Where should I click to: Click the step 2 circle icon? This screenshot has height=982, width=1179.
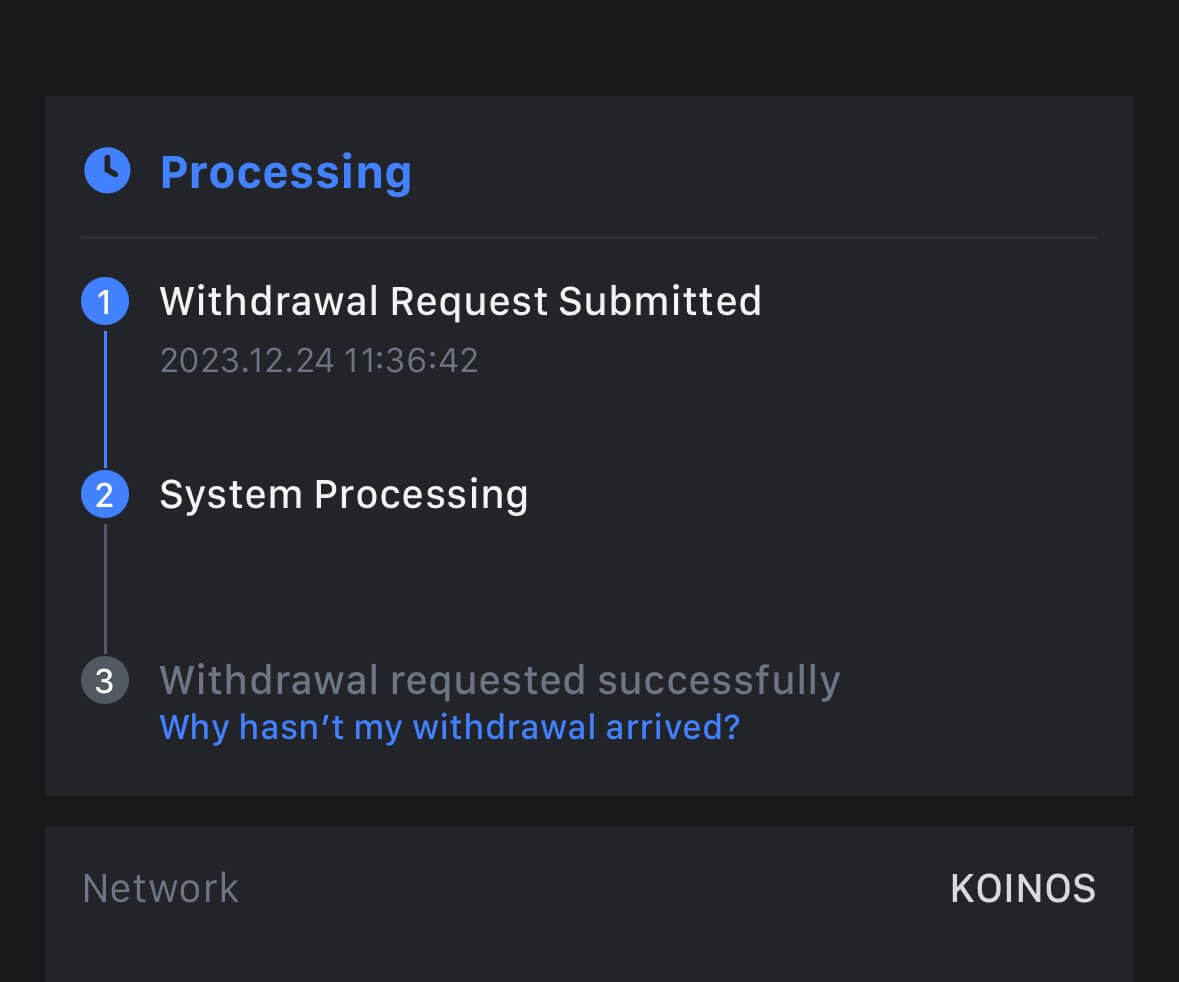tap(105, 496)
